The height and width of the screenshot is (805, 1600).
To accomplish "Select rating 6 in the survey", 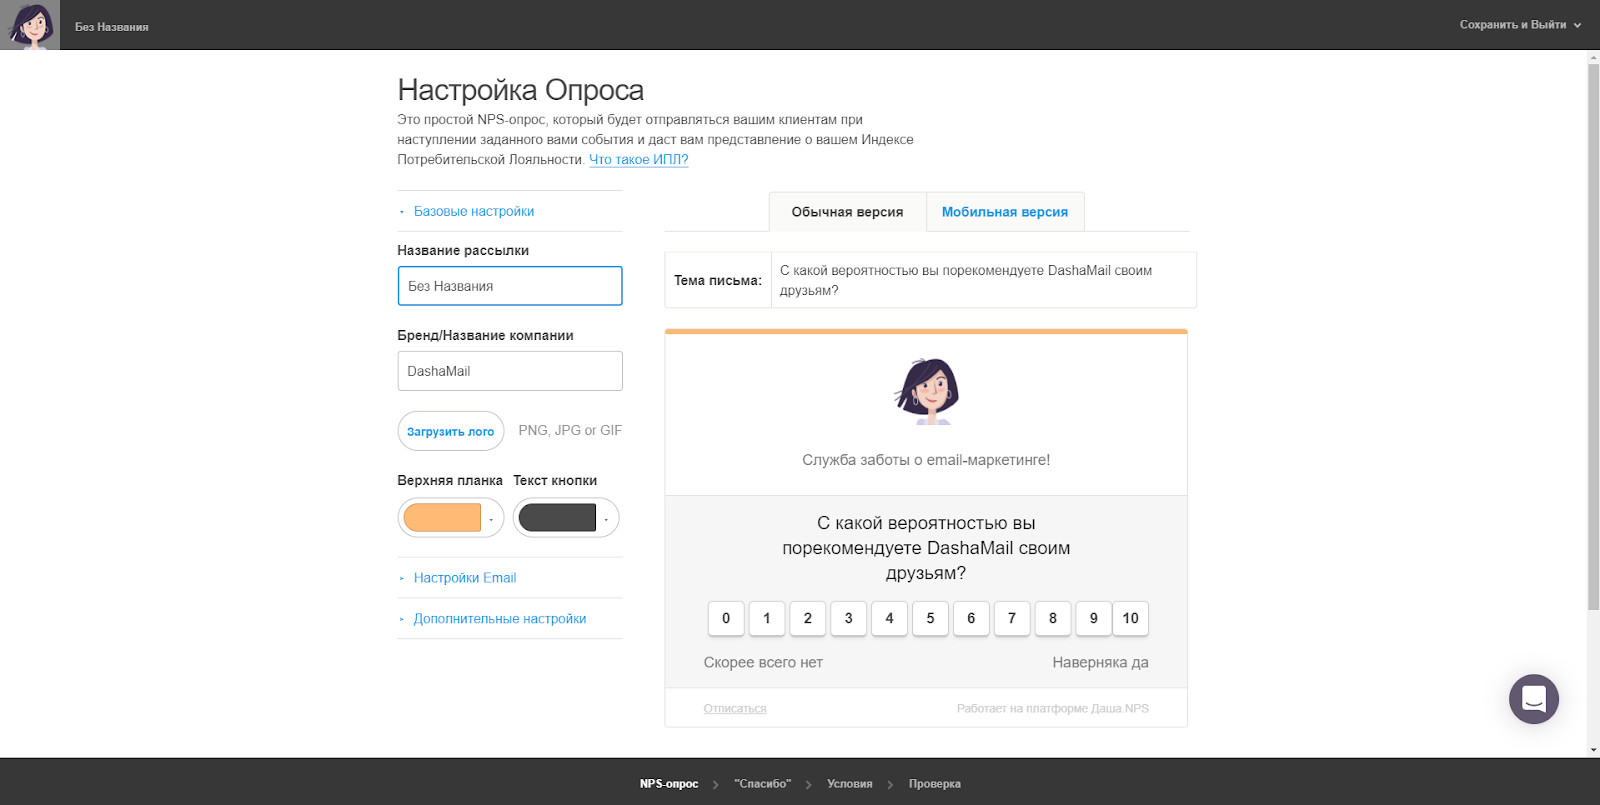I will 971,618.
